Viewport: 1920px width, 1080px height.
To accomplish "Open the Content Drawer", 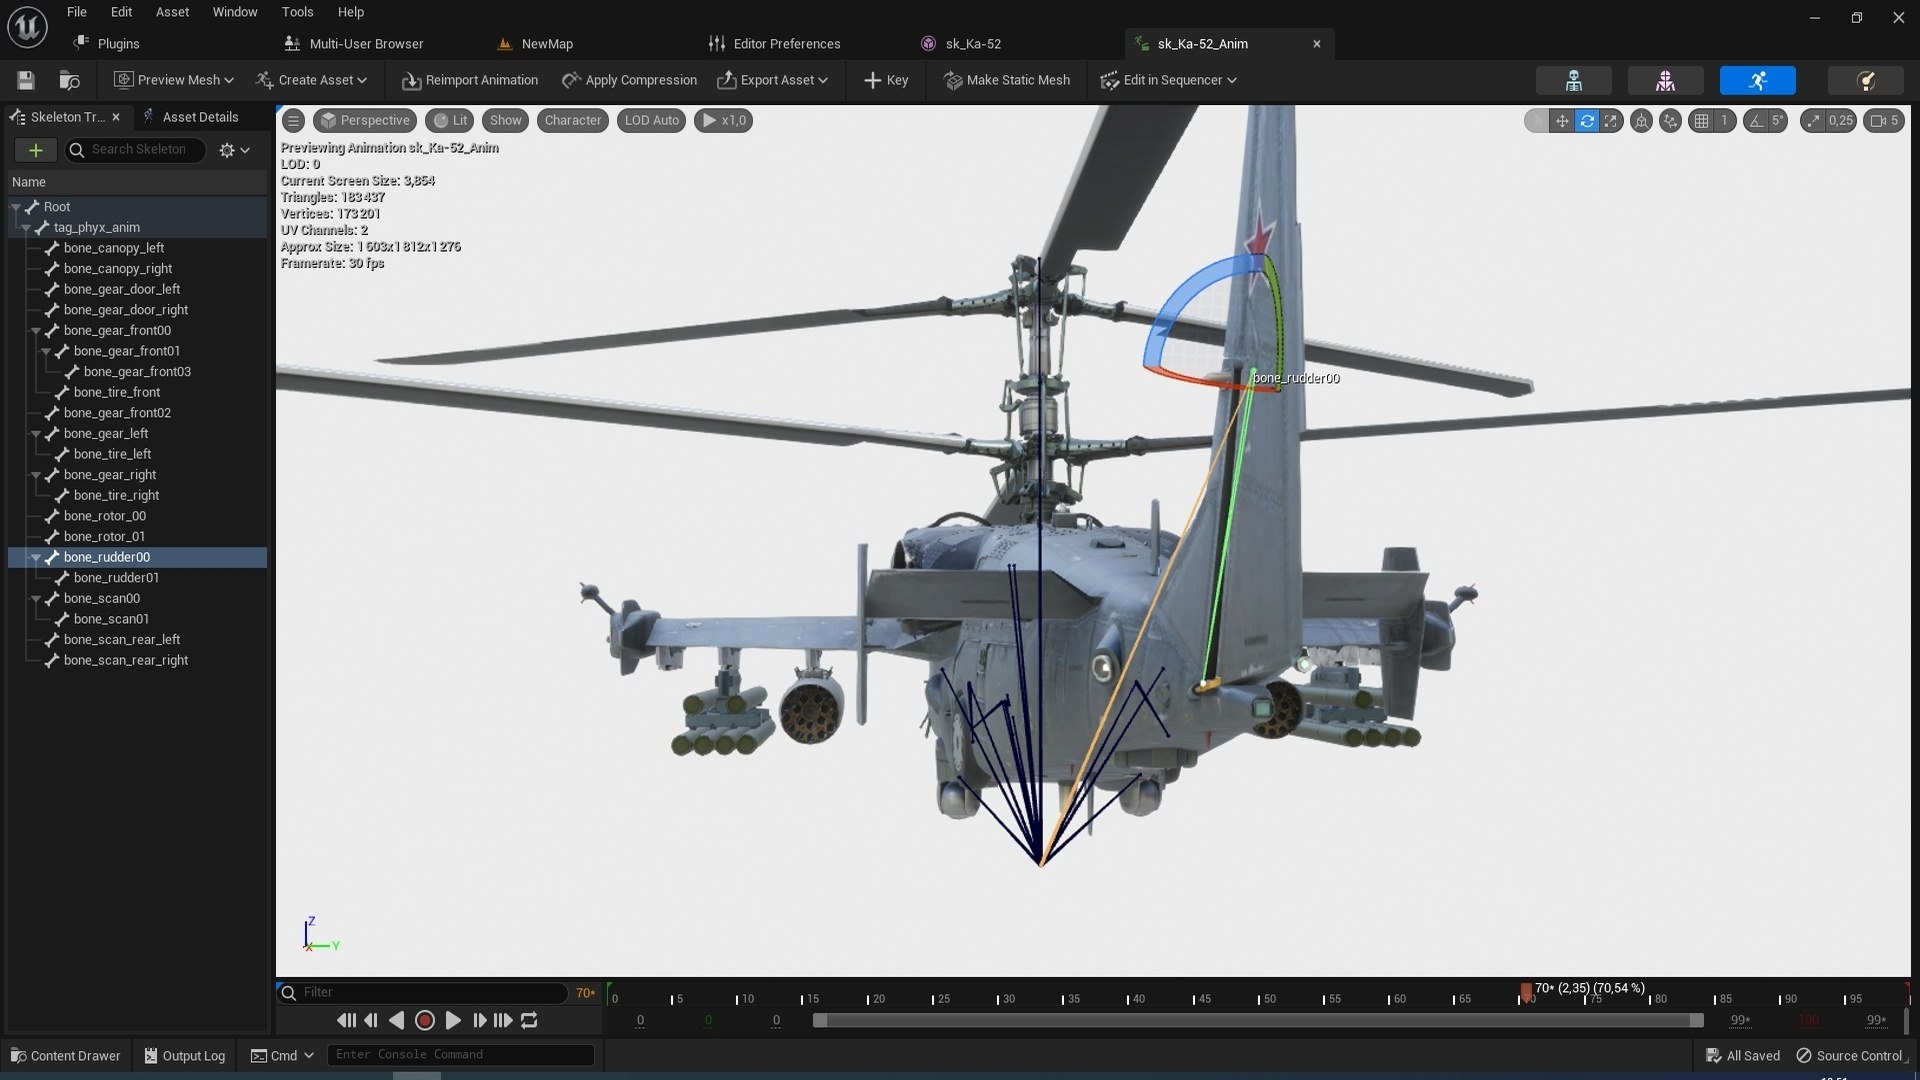I will [x=65, y=1055].
